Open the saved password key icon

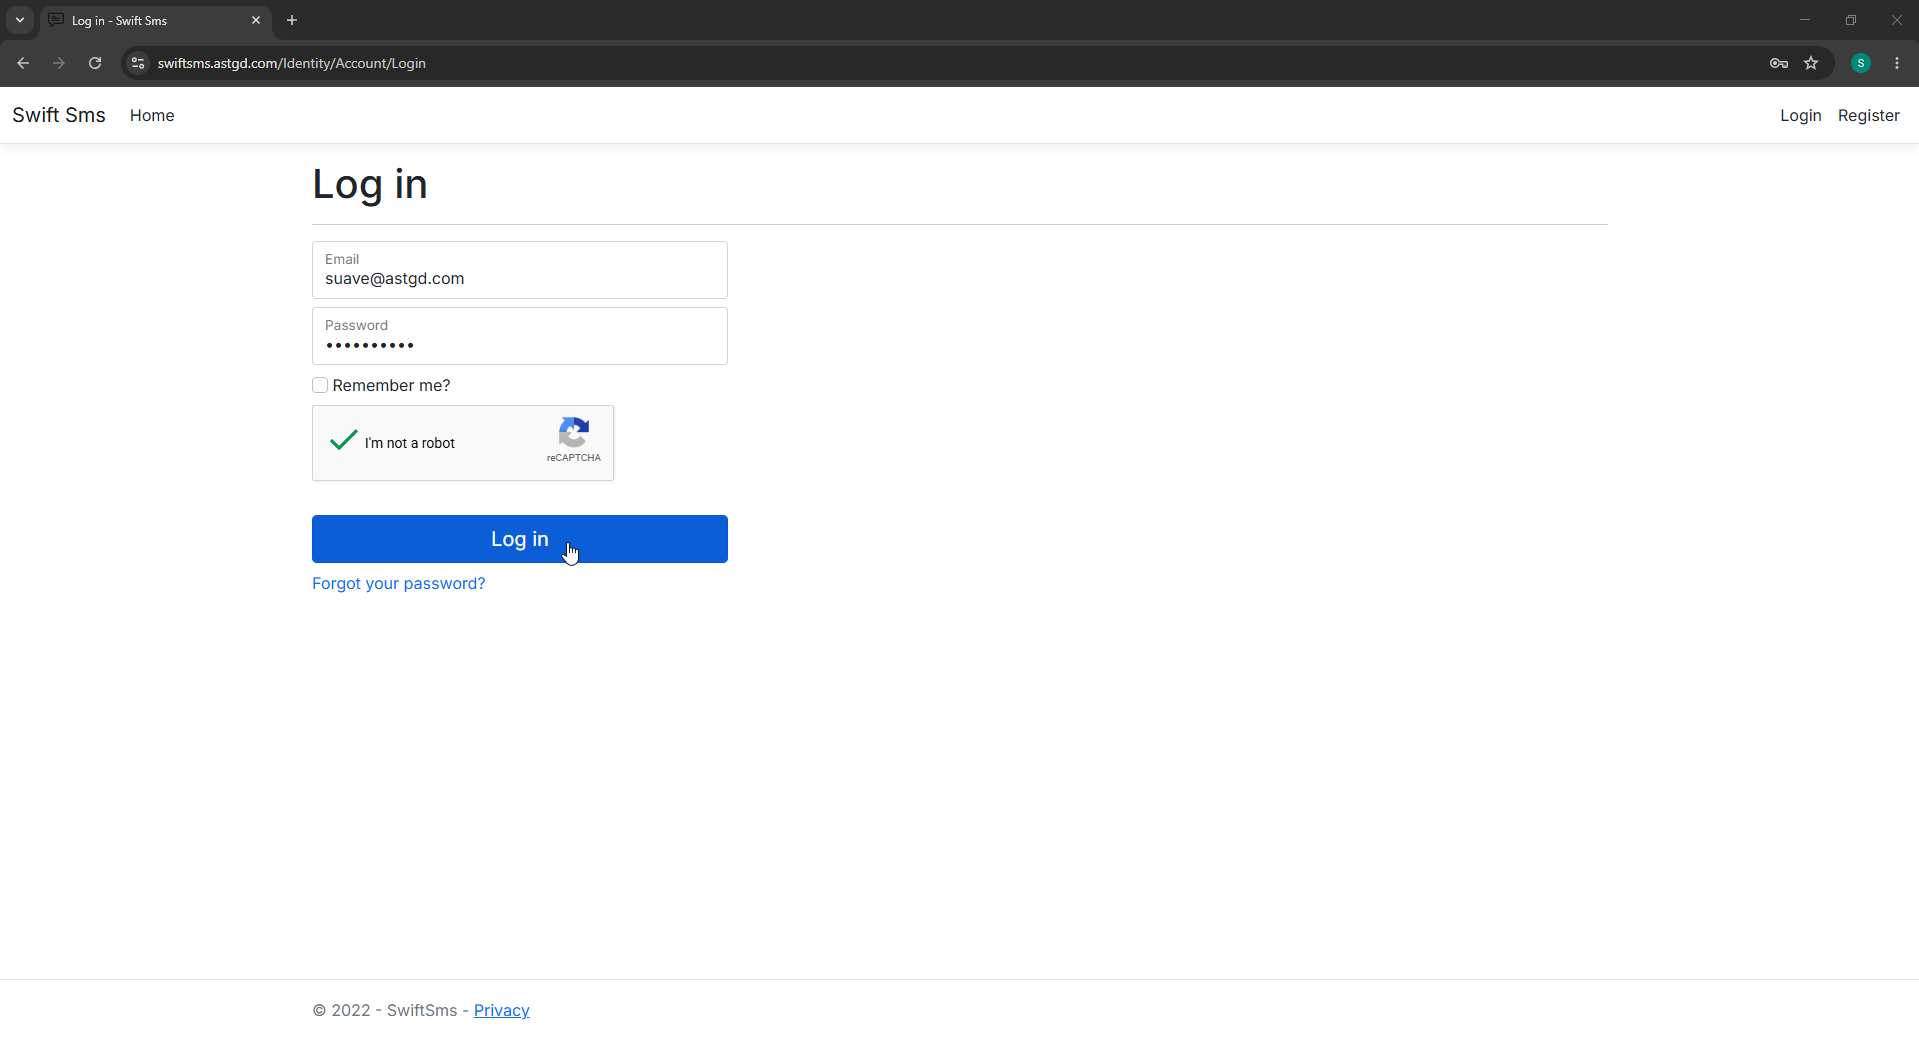pyautogui.click(x=1778, y=63)
